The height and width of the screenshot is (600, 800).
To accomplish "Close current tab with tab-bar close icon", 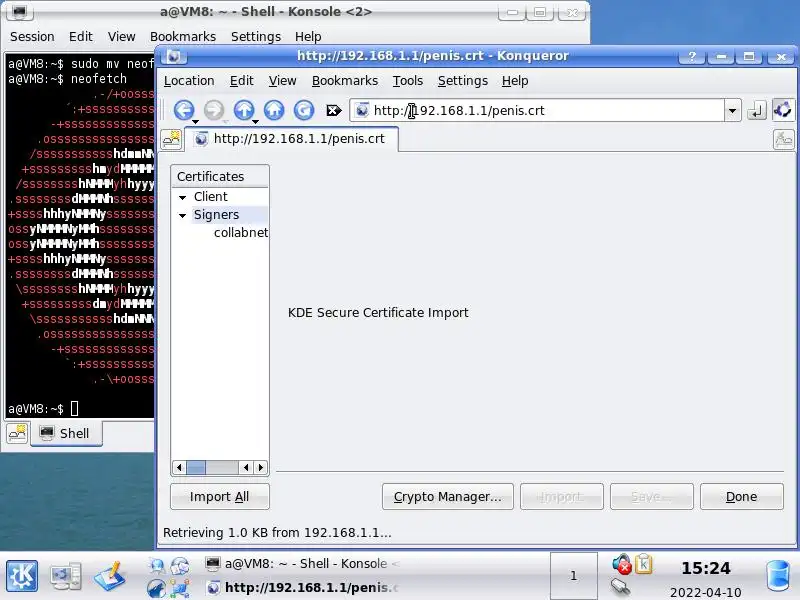I will coord(784,139).
